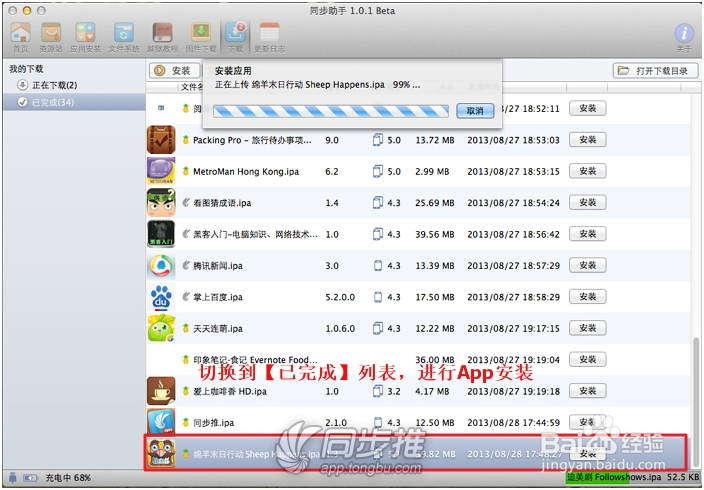Install 黑客入门 with its 安装 button
The width and height of the screenshot is (704, 490).
pyautogui.click(x=588, y=234)
